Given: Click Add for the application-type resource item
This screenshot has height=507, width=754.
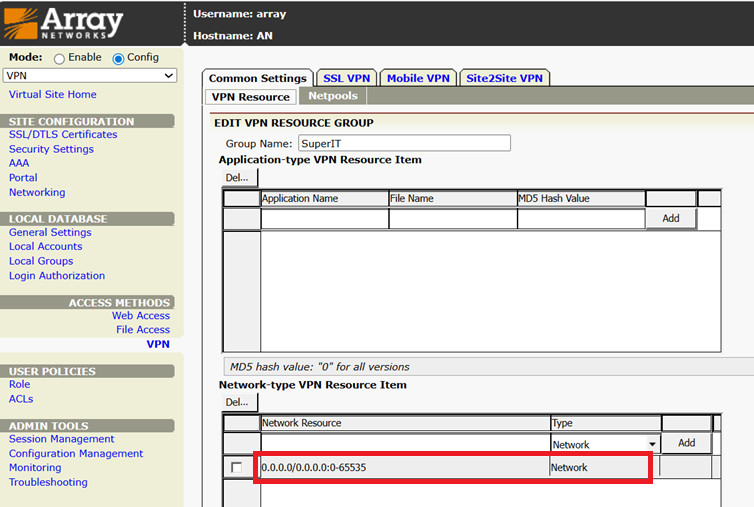Looking at the screenshot, I should pyautogui.click(x=671, y=218).
